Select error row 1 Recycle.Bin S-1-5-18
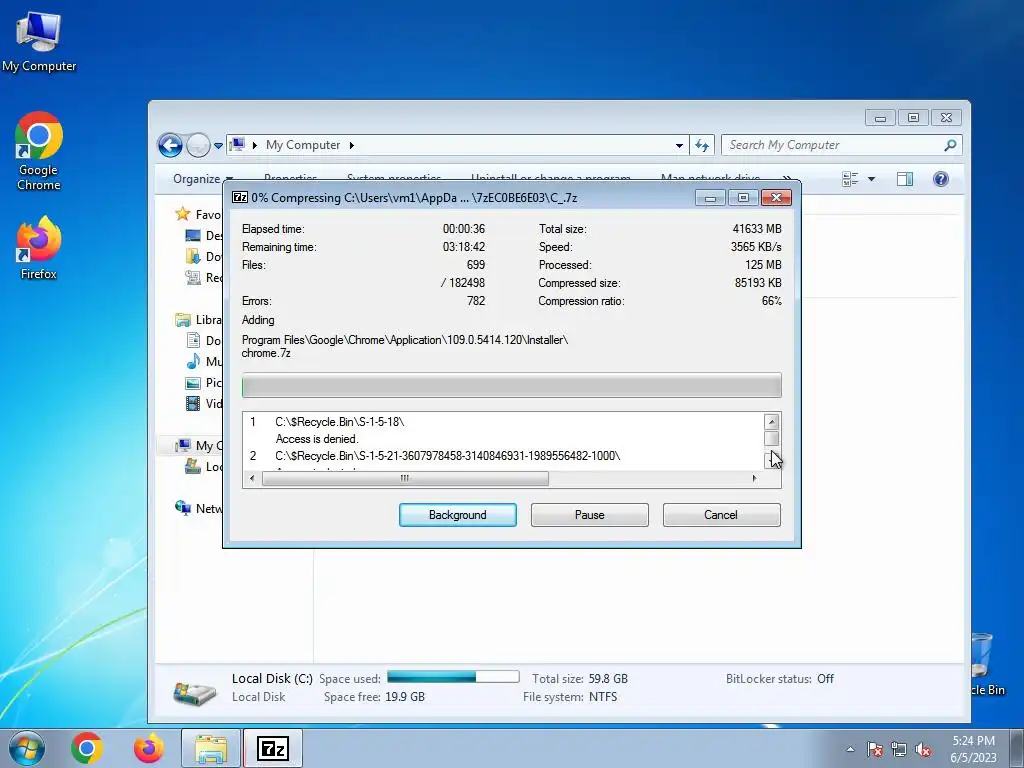The image size is (1024, 768). [340, 422]
